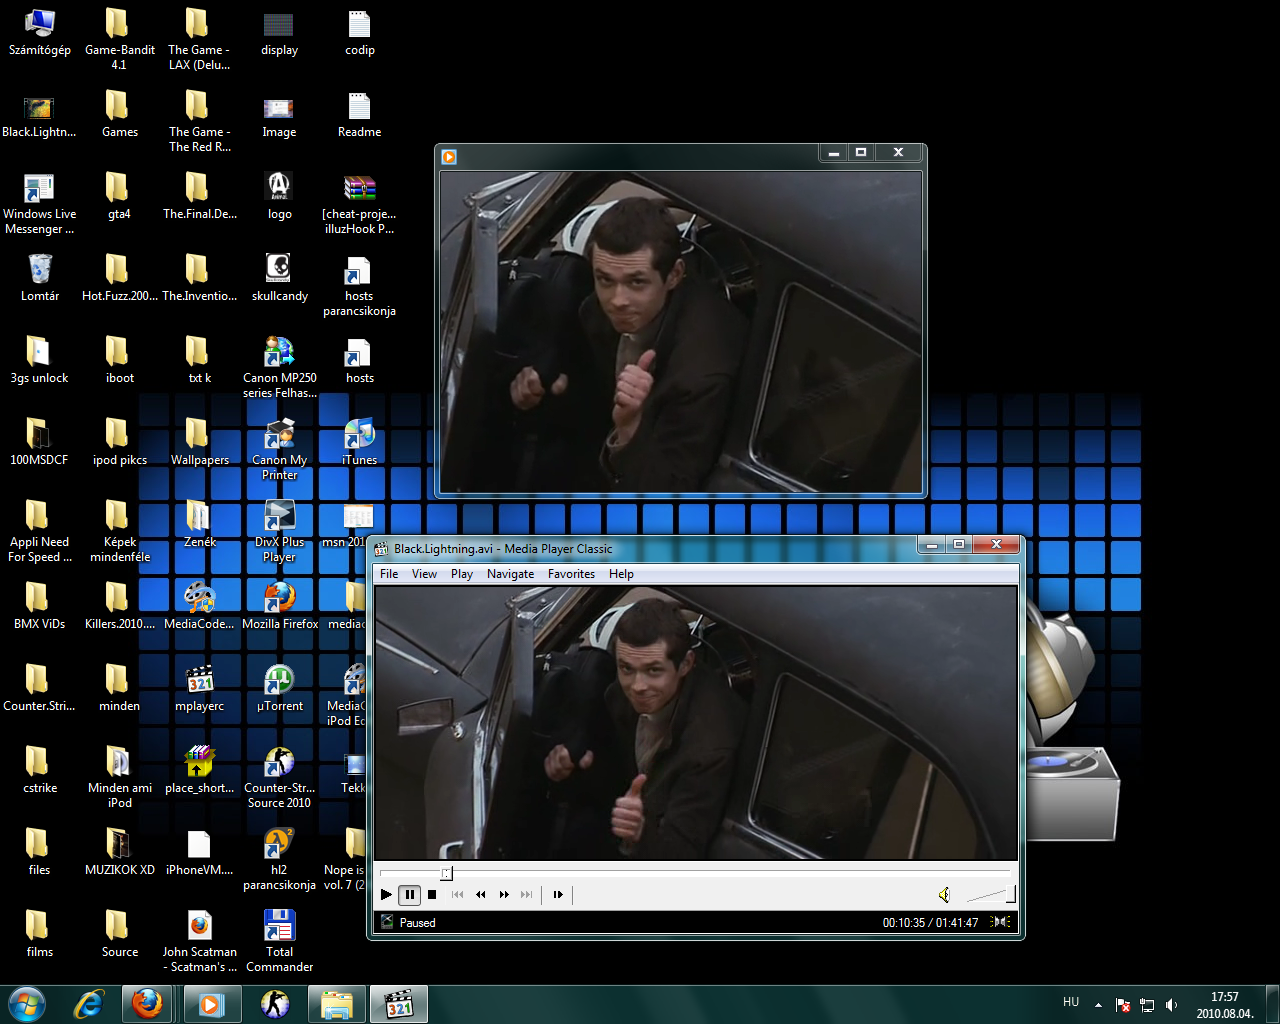Click the volume slider in Media Player Classic
Viewport: 1280px width, 1024px height.
click(990, 895)
